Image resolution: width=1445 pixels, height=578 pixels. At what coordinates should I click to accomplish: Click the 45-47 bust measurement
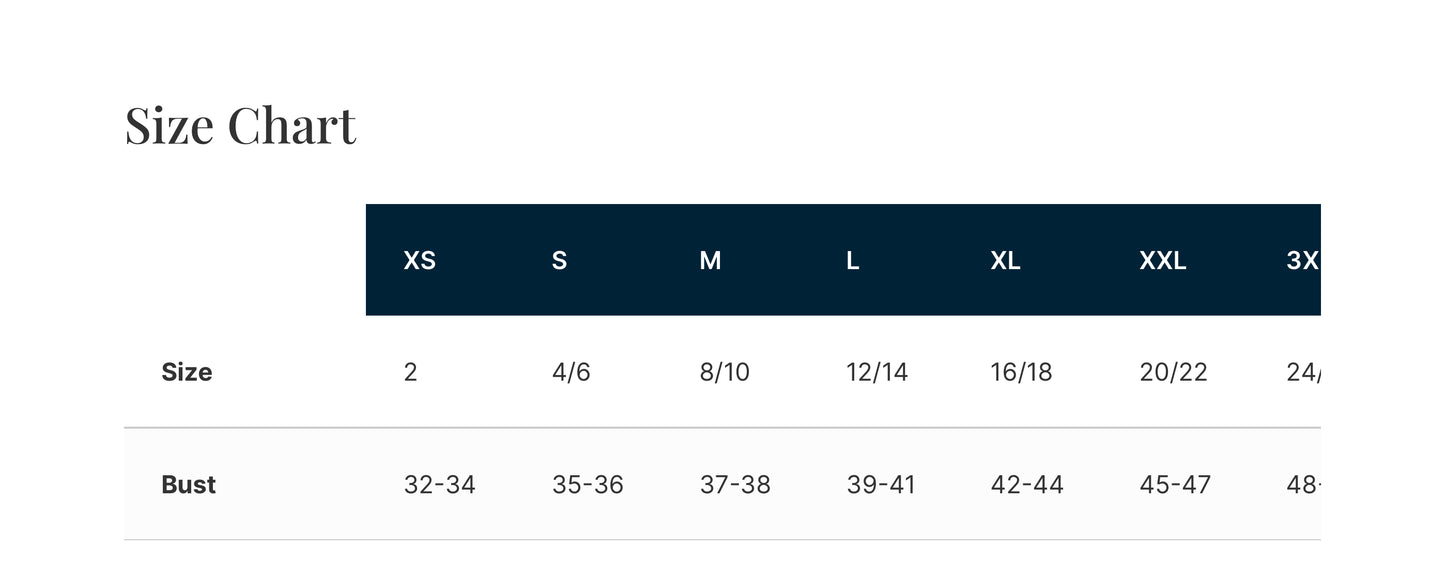[x=1175, y=485]
